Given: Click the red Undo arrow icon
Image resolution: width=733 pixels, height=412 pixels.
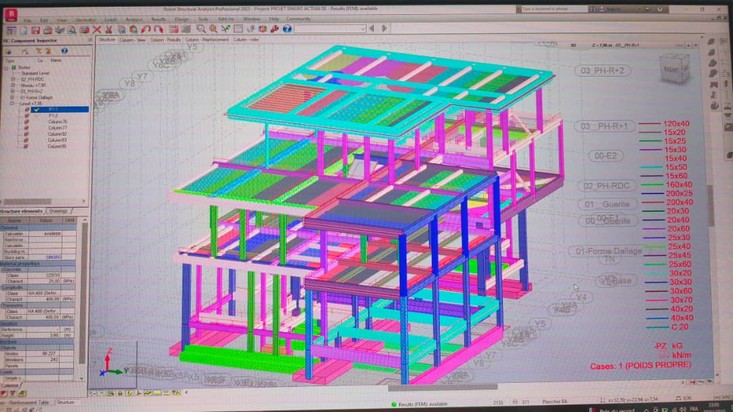Looking at the screenshot, I should [146, 29].
